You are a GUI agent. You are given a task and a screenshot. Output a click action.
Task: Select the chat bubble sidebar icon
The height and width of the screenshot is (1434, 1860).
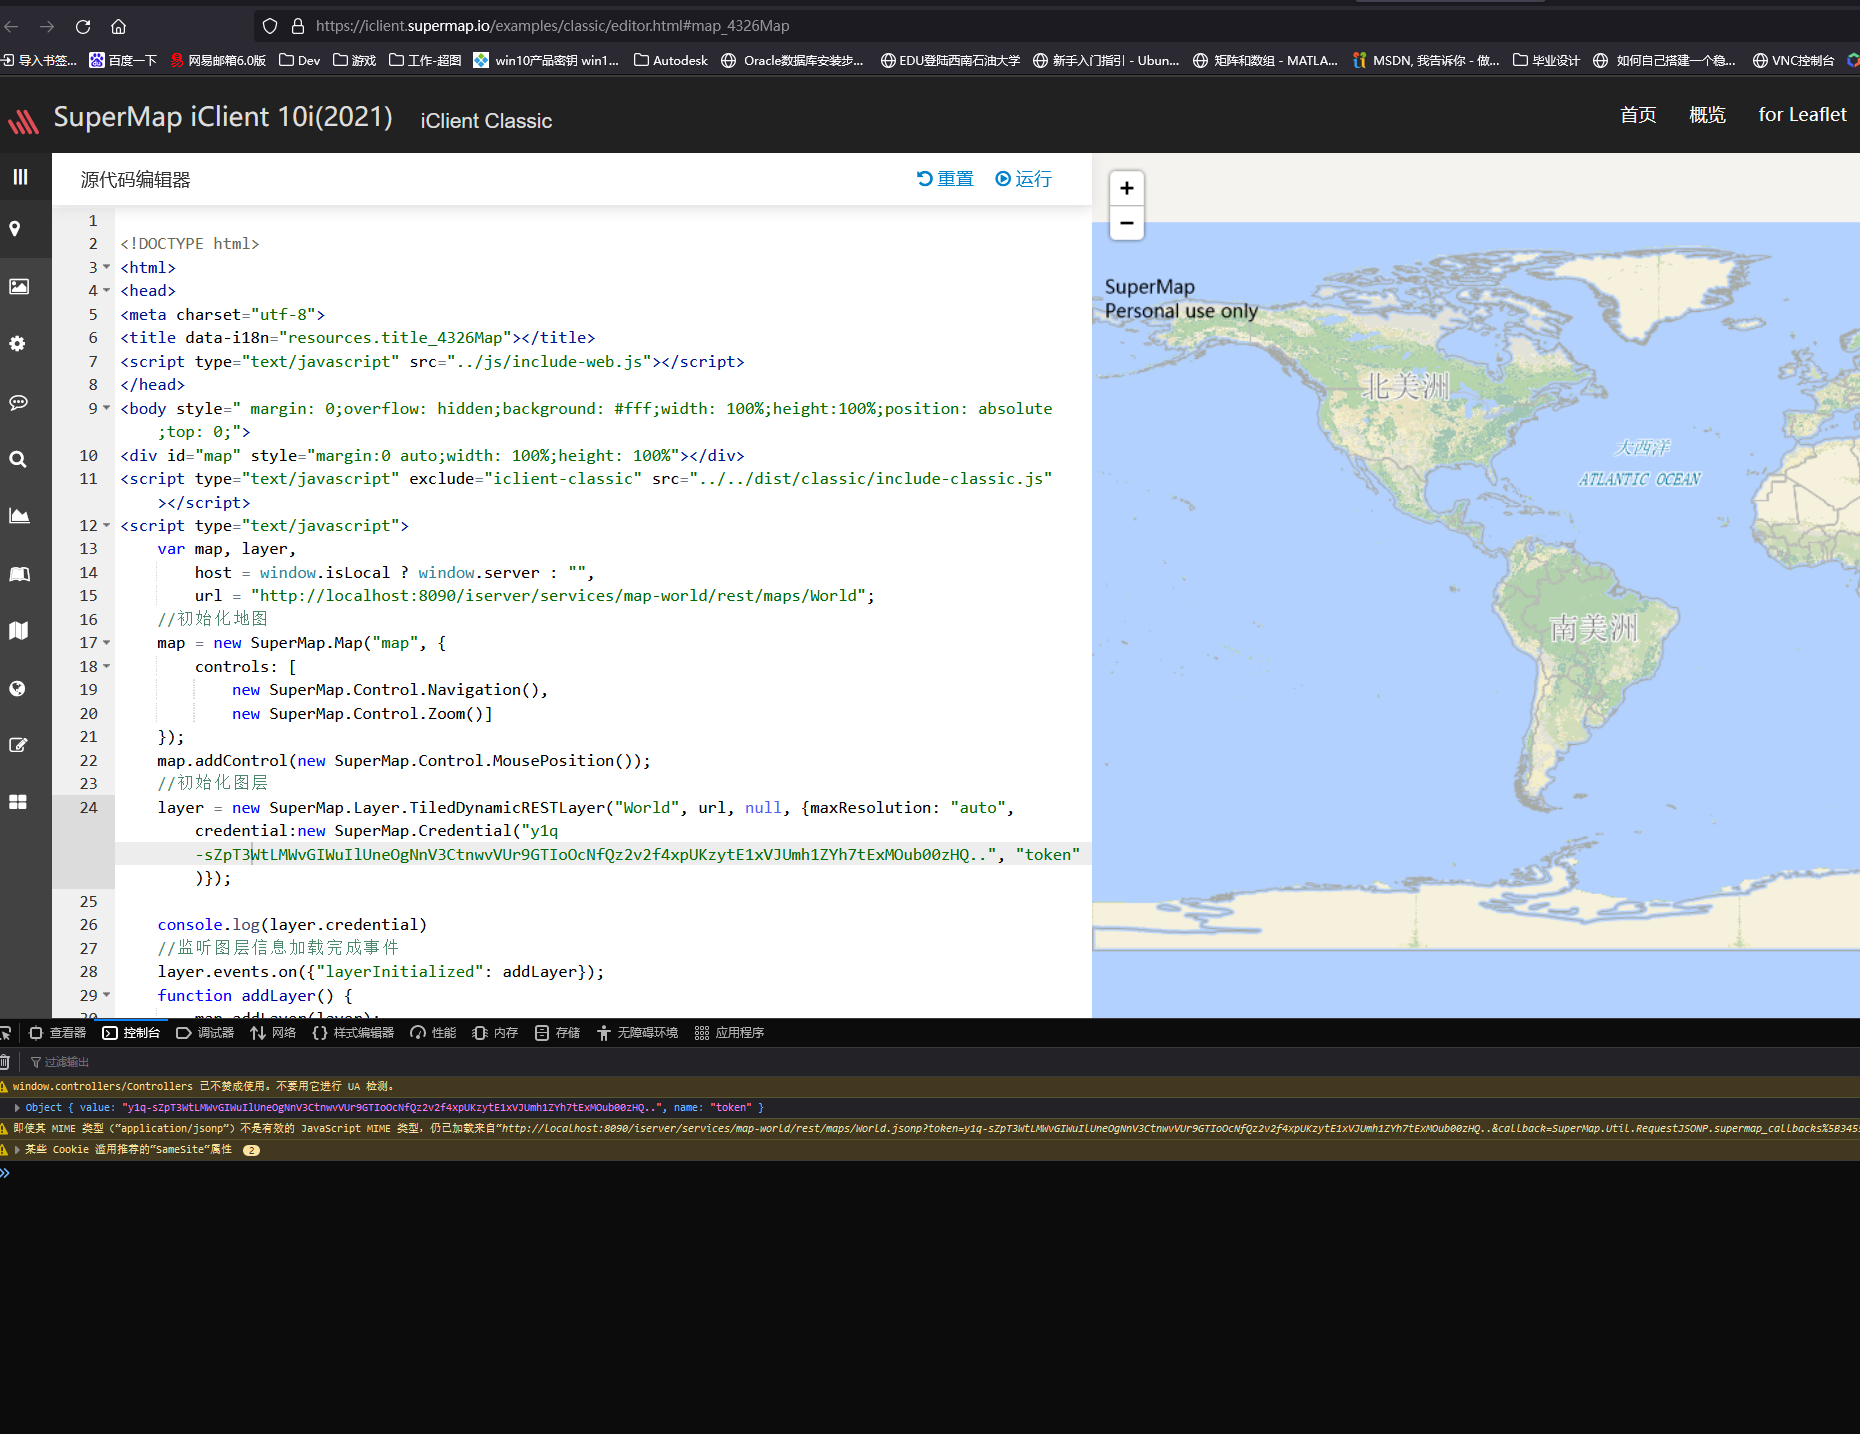pos(18,402)
